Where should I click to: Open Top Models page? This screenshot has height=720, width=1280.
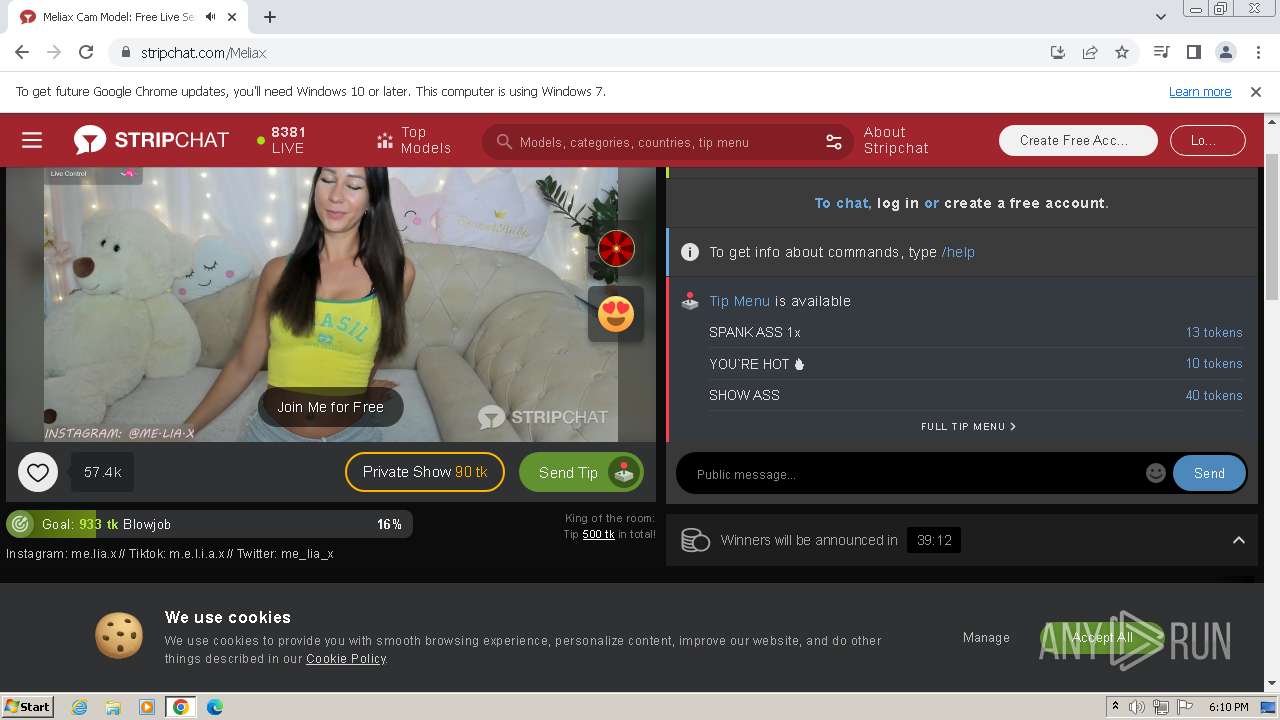[414, 140]
